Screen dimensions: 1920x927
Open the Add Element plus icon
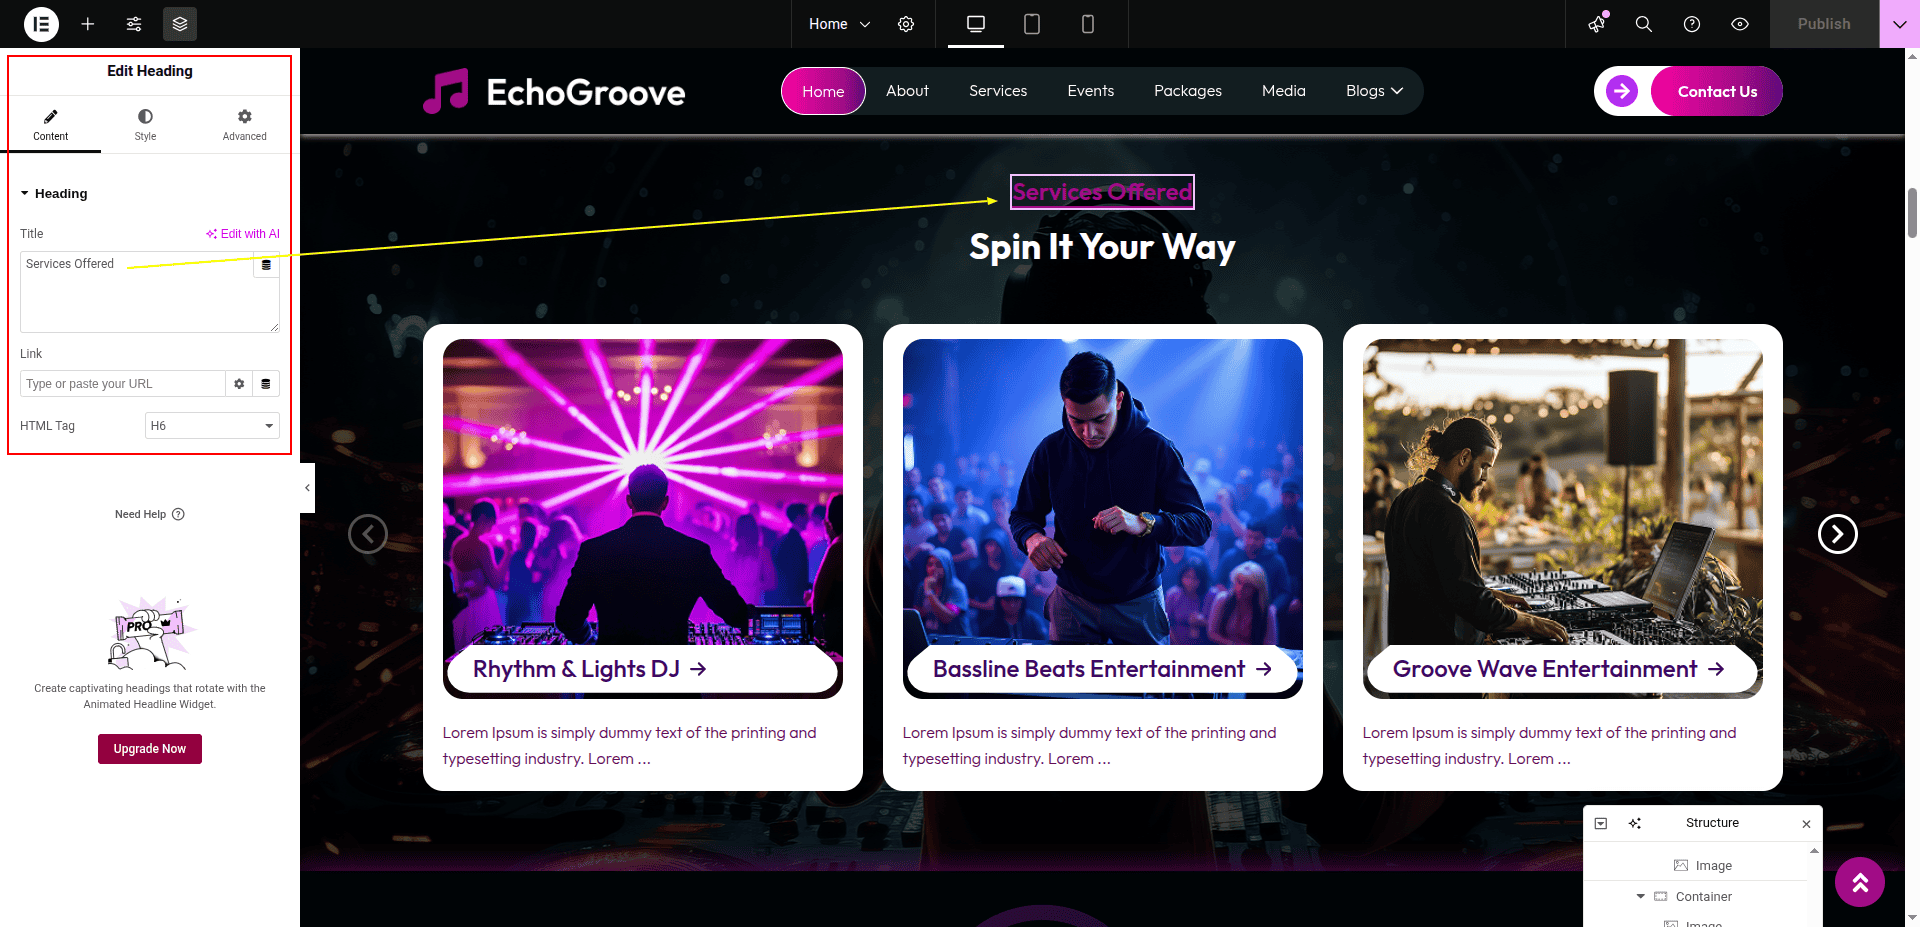pos(88,24)
